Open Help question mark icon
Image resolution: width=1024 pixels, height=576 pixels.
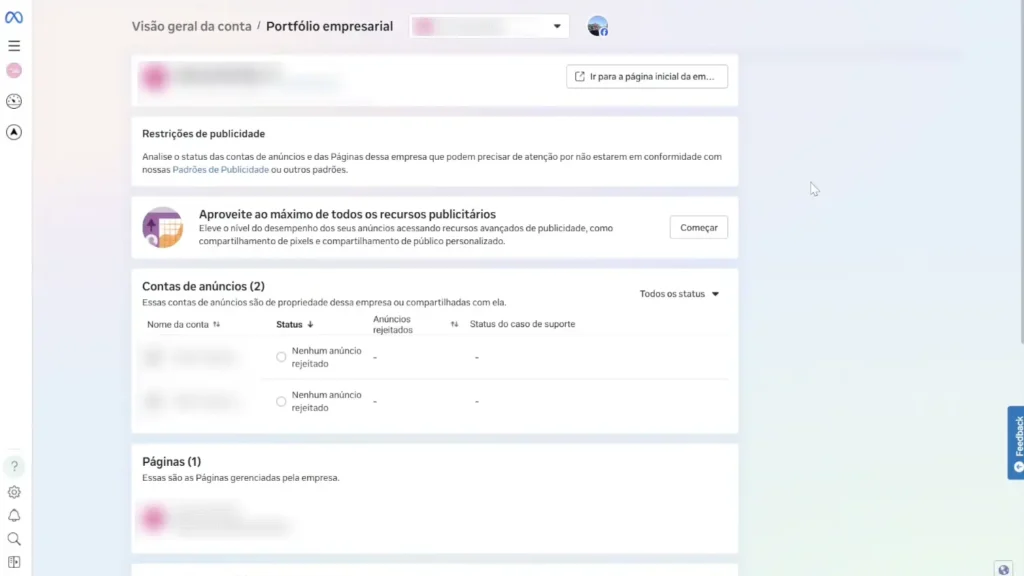pyautogui.click(x=14, y=466)
